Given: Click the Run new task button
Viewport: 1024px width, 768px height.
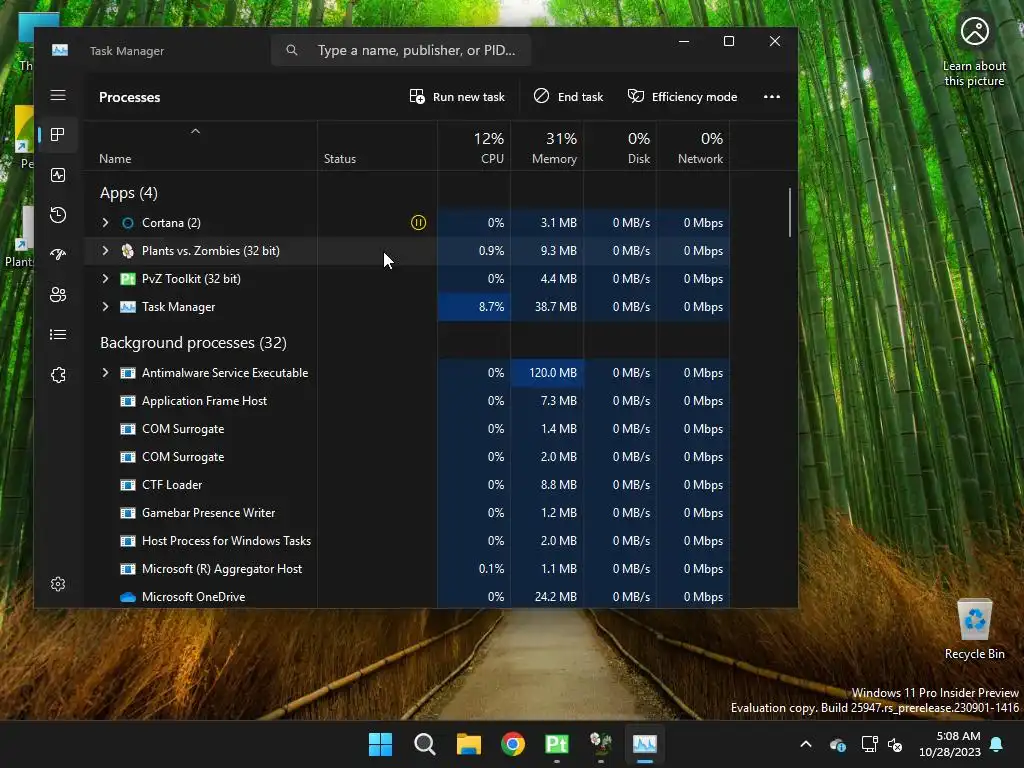Looking at the screenshot, I should point(457,97).
